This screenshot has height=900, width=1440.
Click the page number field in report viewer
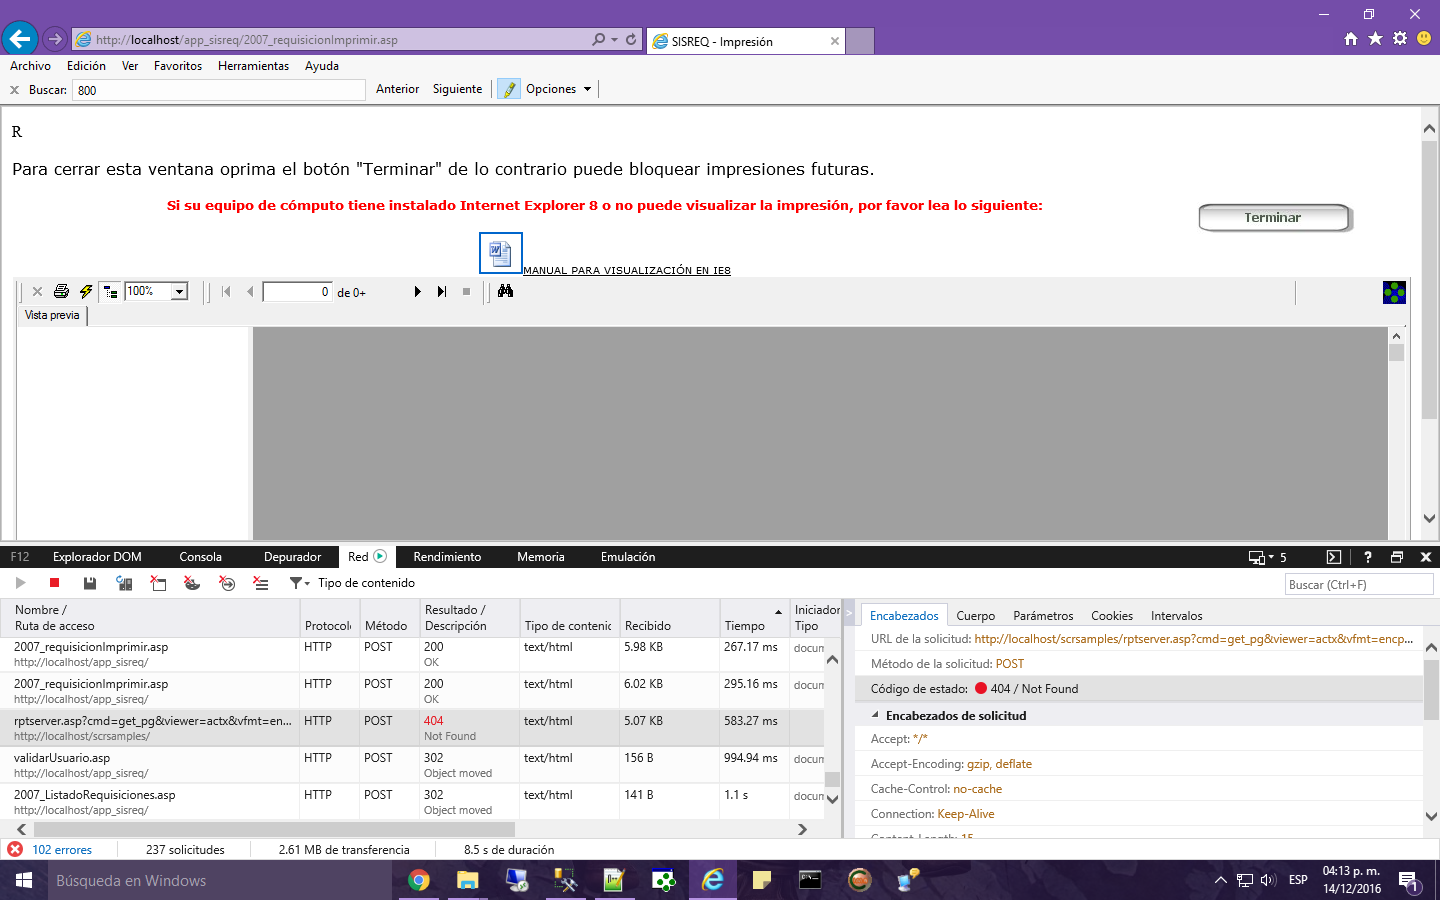click(x=297, y=292)
